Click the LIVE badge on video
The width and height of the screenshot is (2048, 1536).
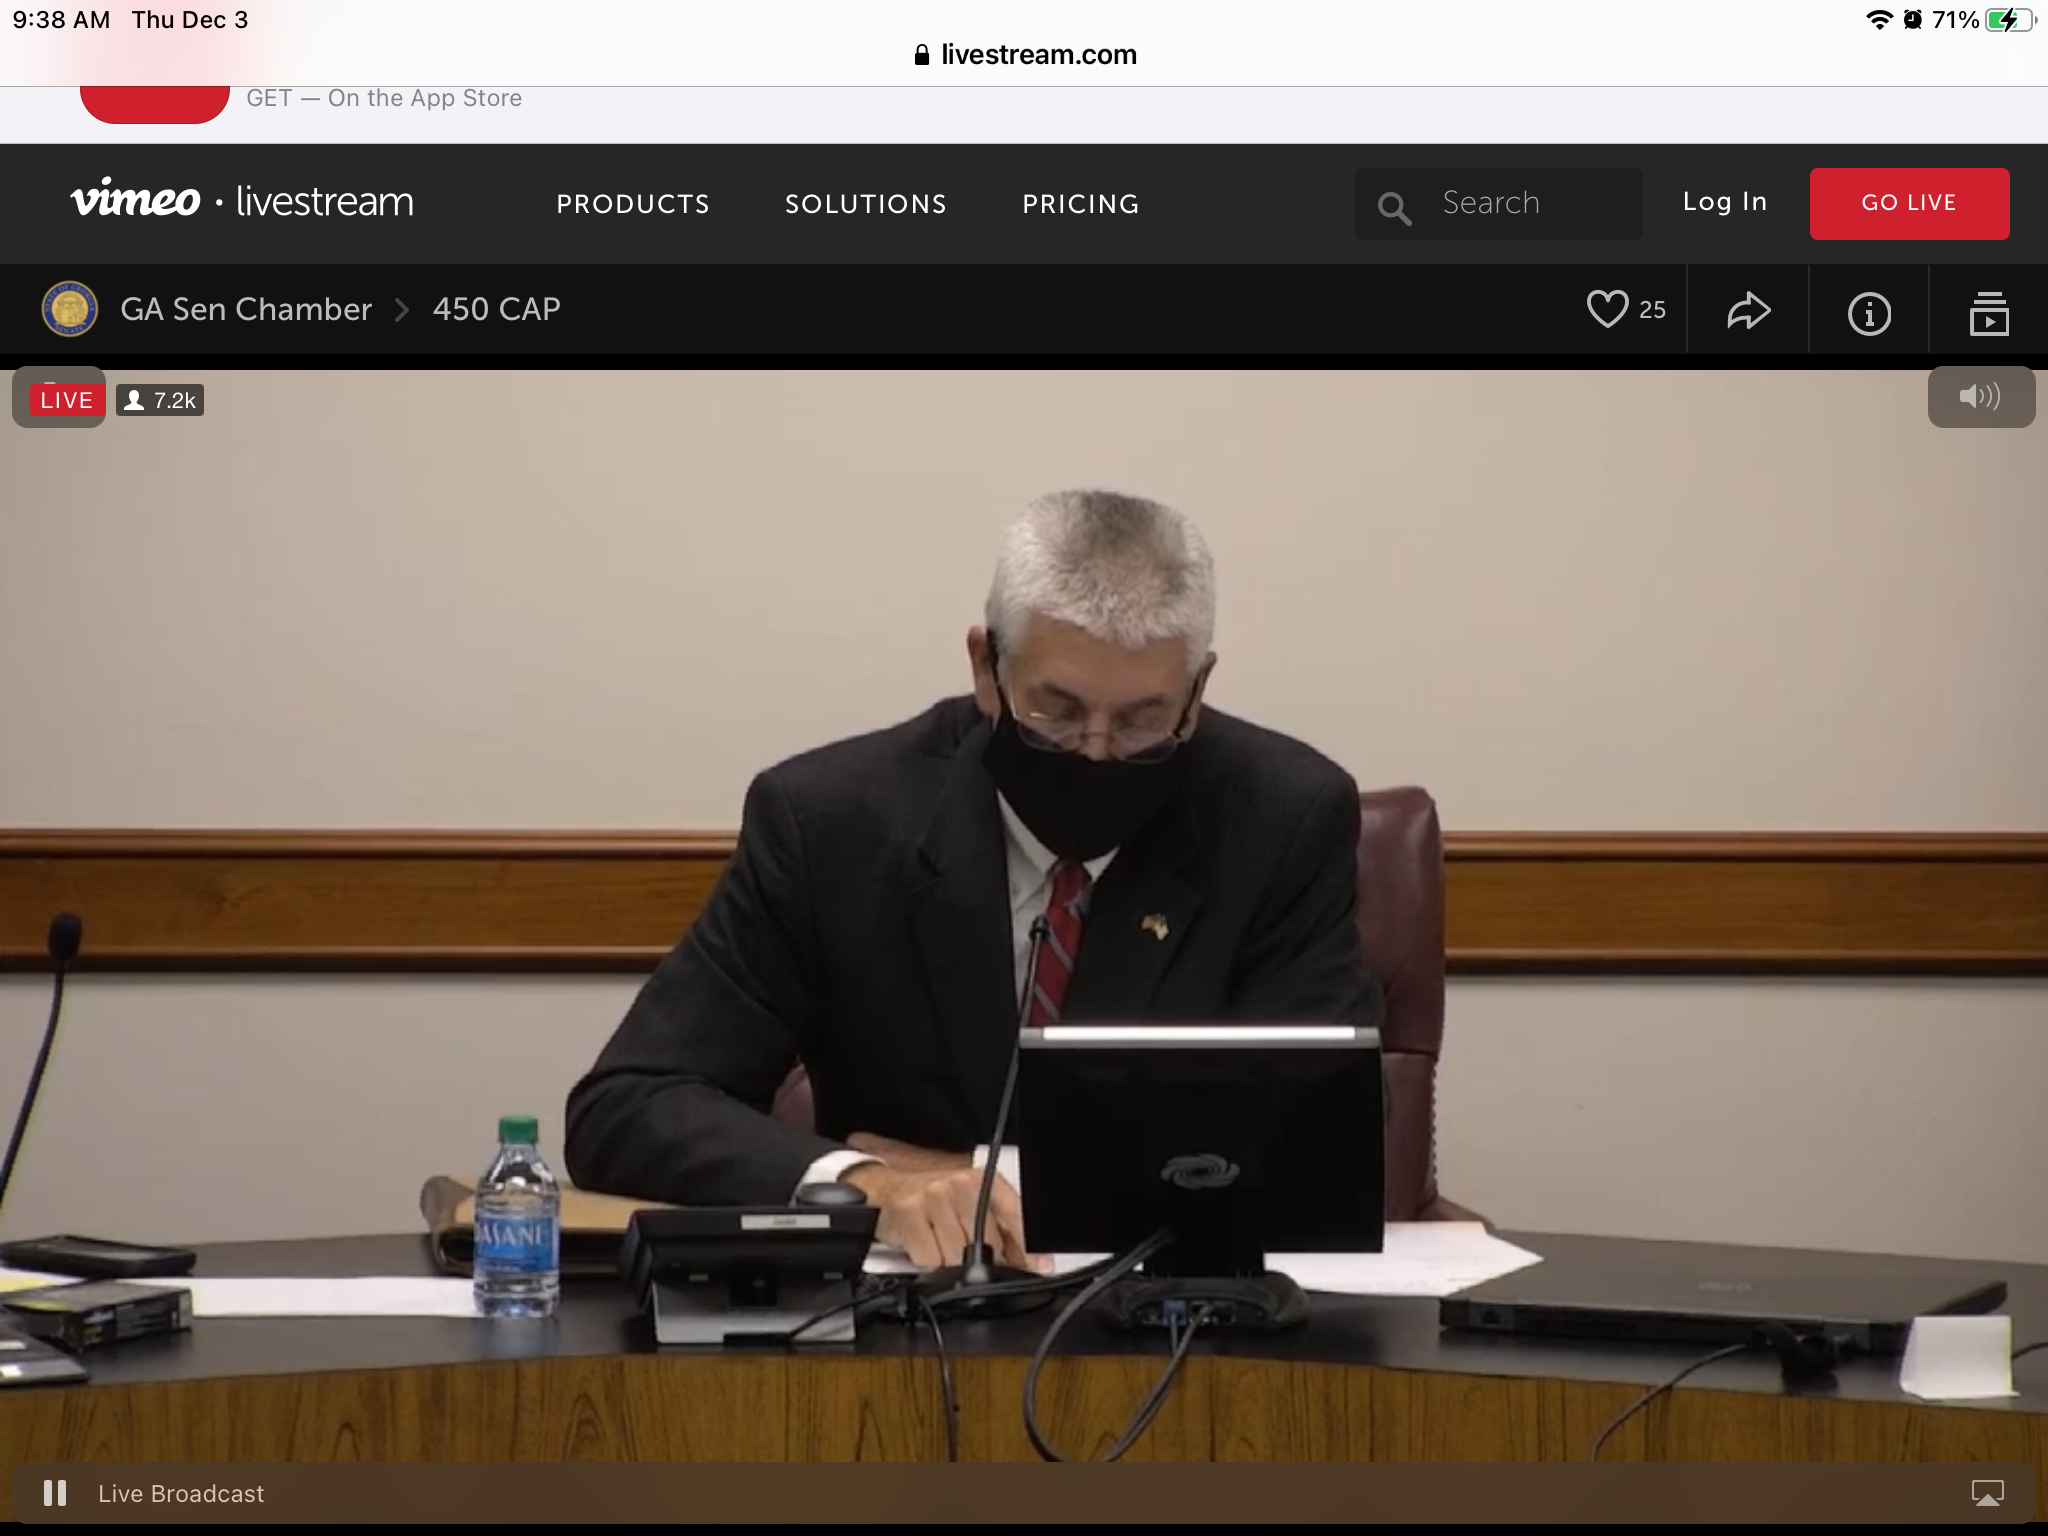(66, 400)
